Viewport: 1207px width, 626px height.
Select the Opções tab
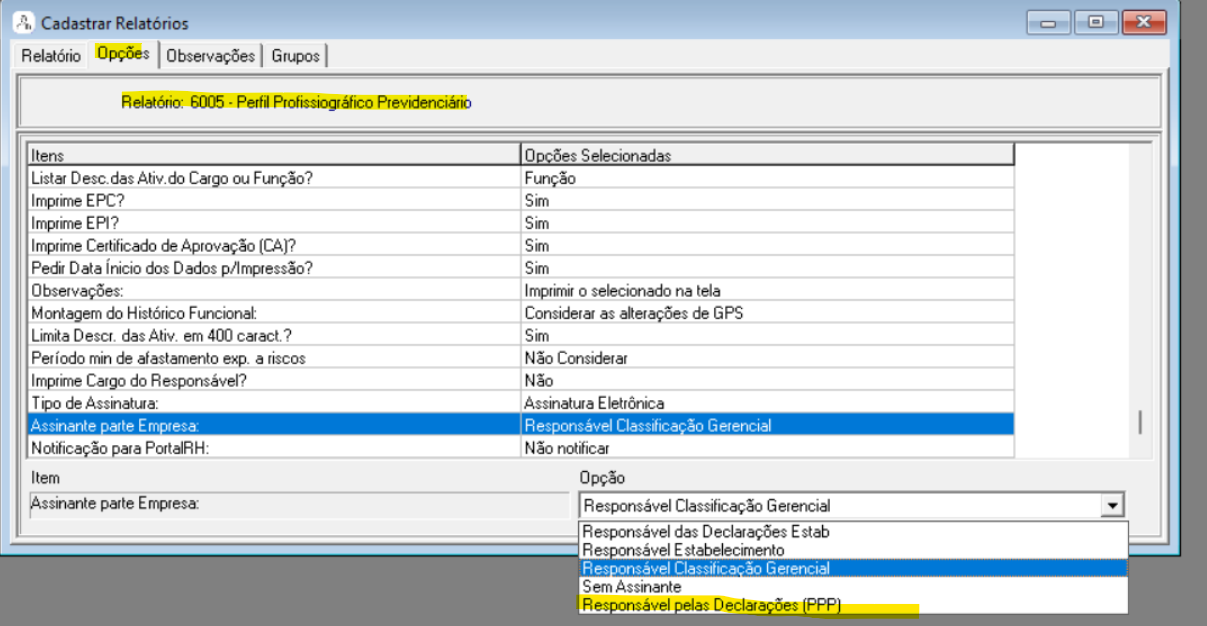coord(123,54)
